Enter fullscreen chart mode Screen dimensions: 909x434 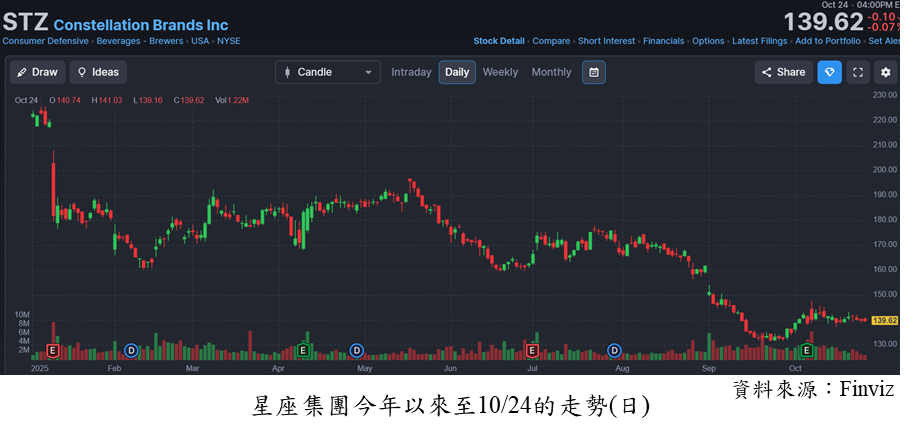coord(857,72)
